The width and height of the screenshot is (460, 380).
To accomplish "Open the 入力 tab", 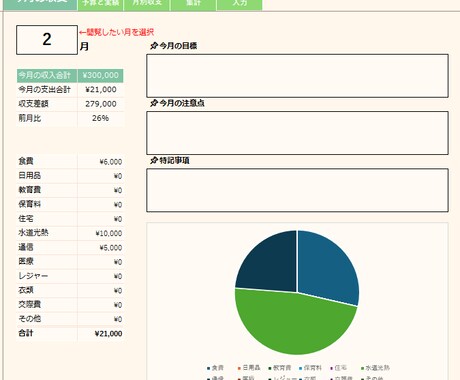I will [x=239, y=4].
